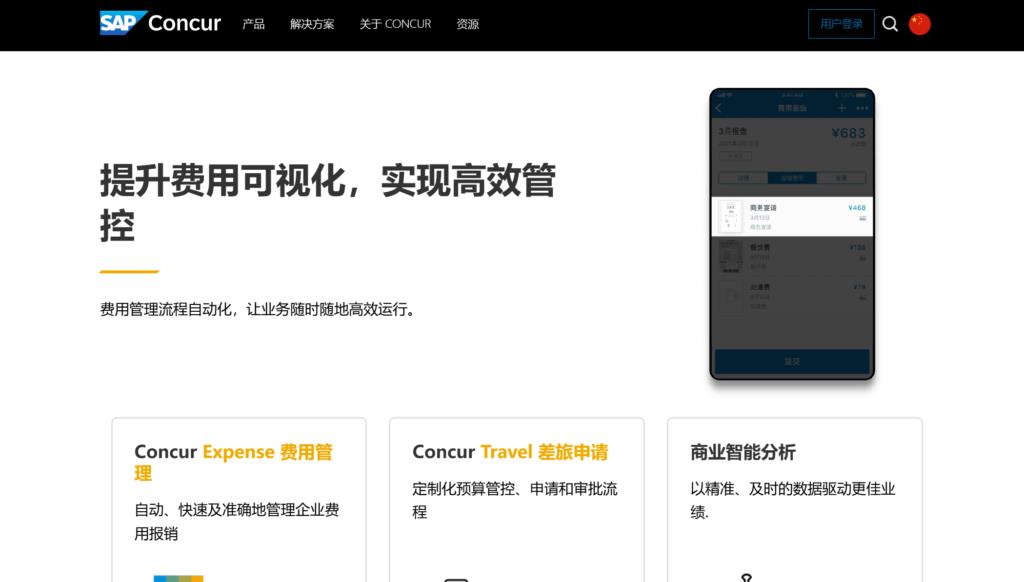Screen dimensions: 1024x582
Task: Click the description 以精准、及时的数据驱动更佳业绩
Action: pyautogui.click(x=793, y=500)
